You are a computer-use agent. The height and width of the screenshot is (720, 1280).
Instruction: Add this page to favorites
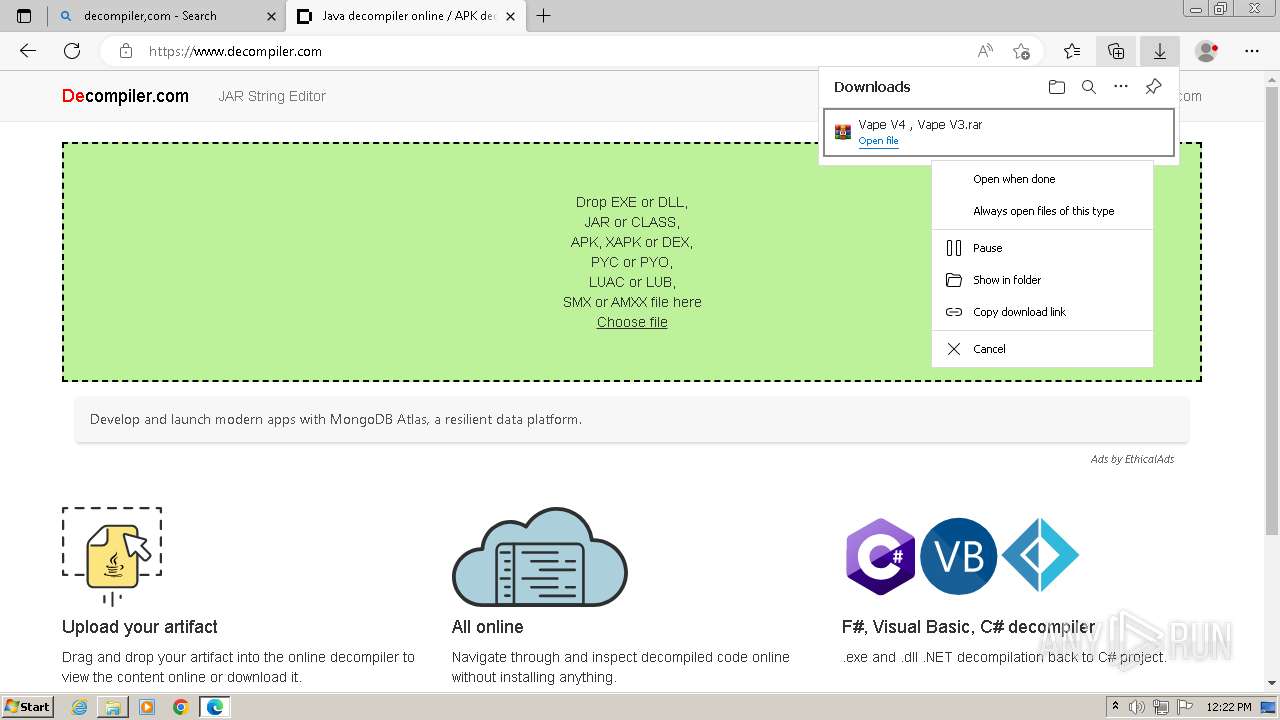pos(1021,51)
